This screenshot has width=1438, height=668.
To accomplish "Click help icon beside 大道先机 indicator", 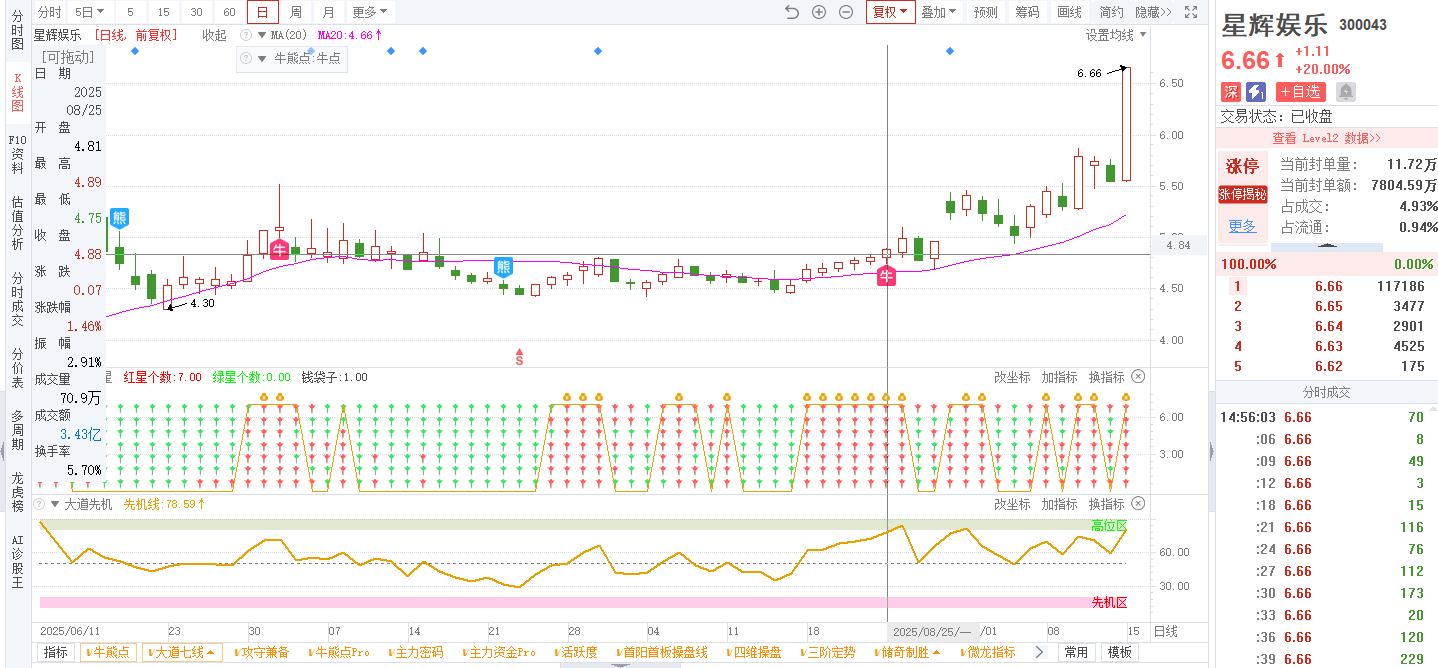I will (40, 504).
